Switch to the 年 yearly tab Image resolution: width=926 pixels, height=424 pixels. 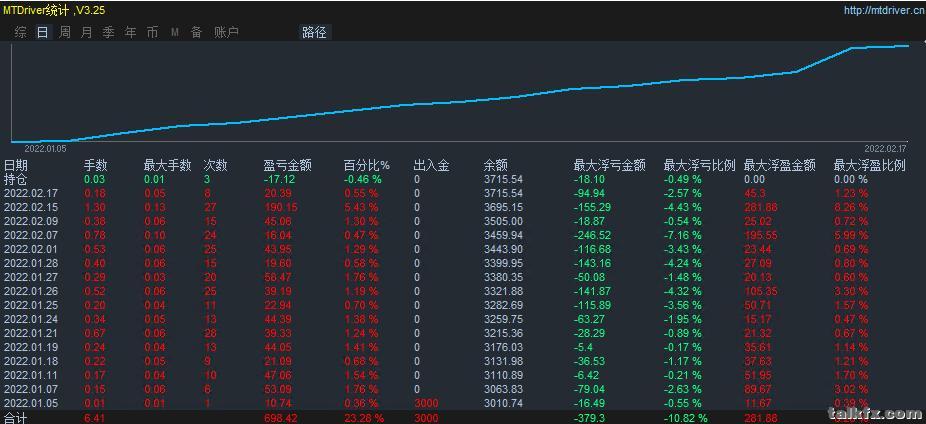[x=131, y=32]
